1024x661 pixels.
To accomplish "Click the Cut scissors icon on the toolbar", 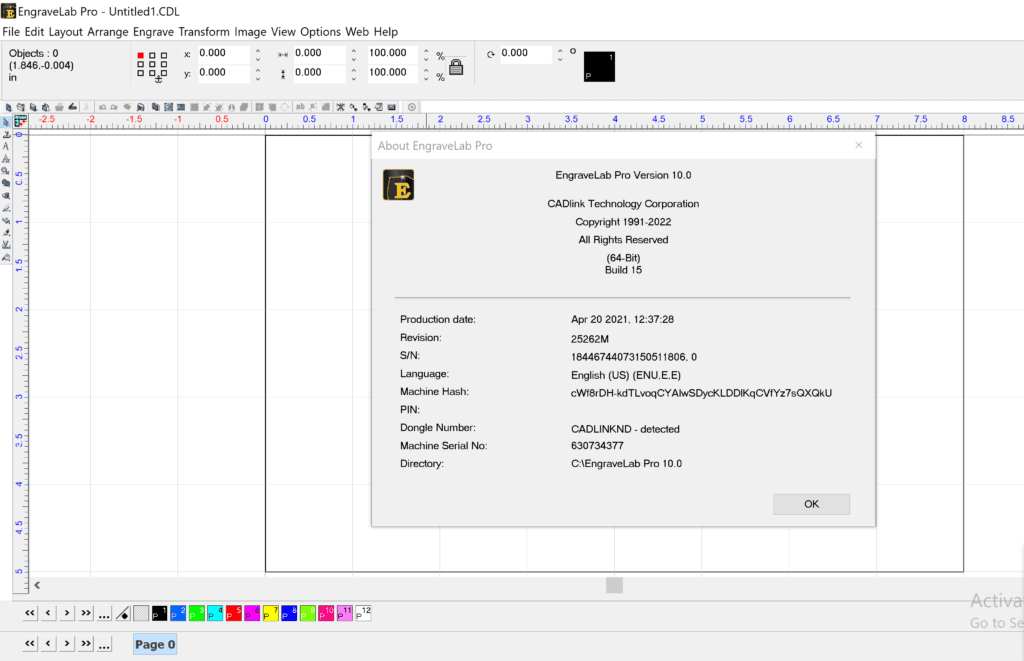I will coord(86,106).
